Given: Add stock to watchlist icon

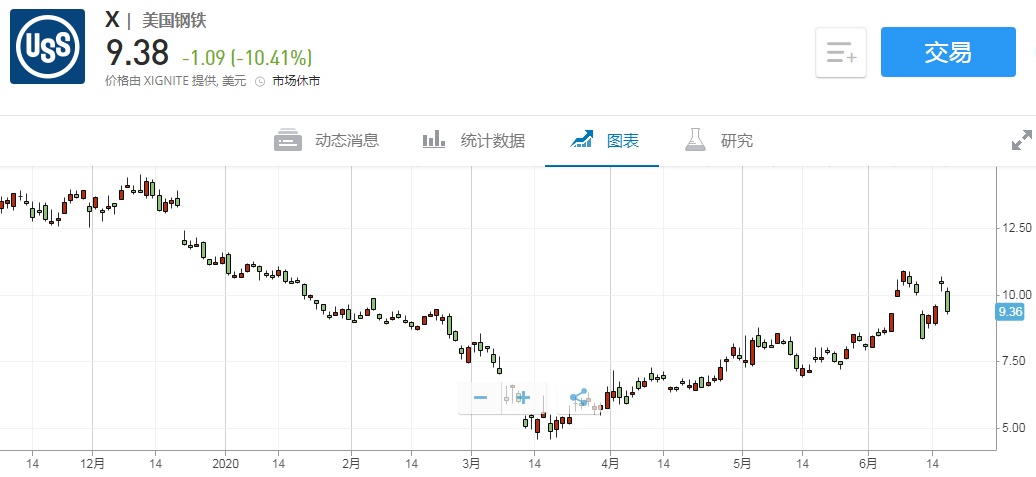Looking at the screenshot, I should click(x=841, y=53).
